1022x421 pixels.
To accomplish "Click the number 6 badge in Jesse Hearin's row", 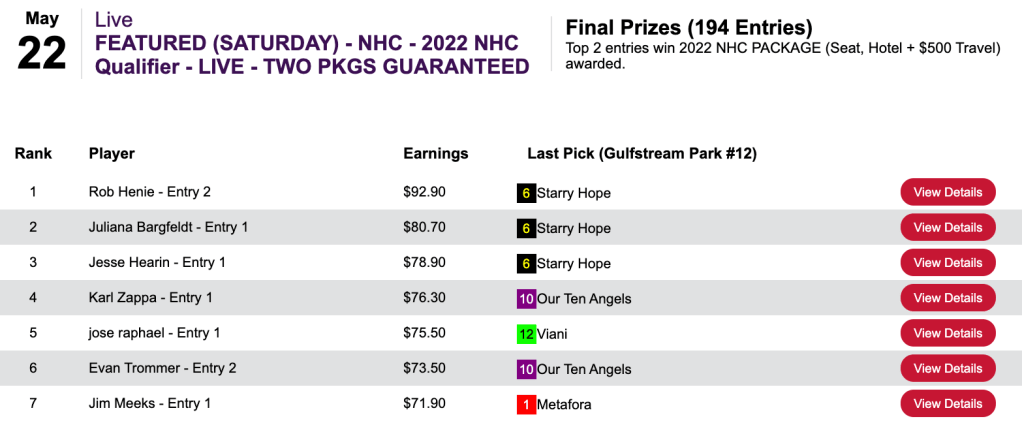I will 526,263.
